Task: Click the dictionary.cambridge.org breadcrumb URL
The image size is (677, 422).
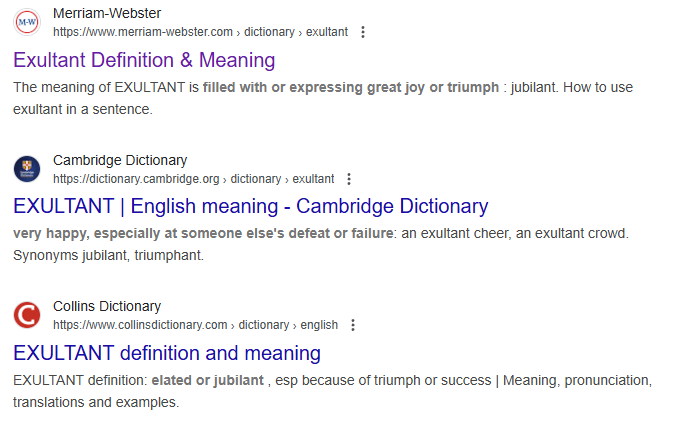Action: point(193,179)
